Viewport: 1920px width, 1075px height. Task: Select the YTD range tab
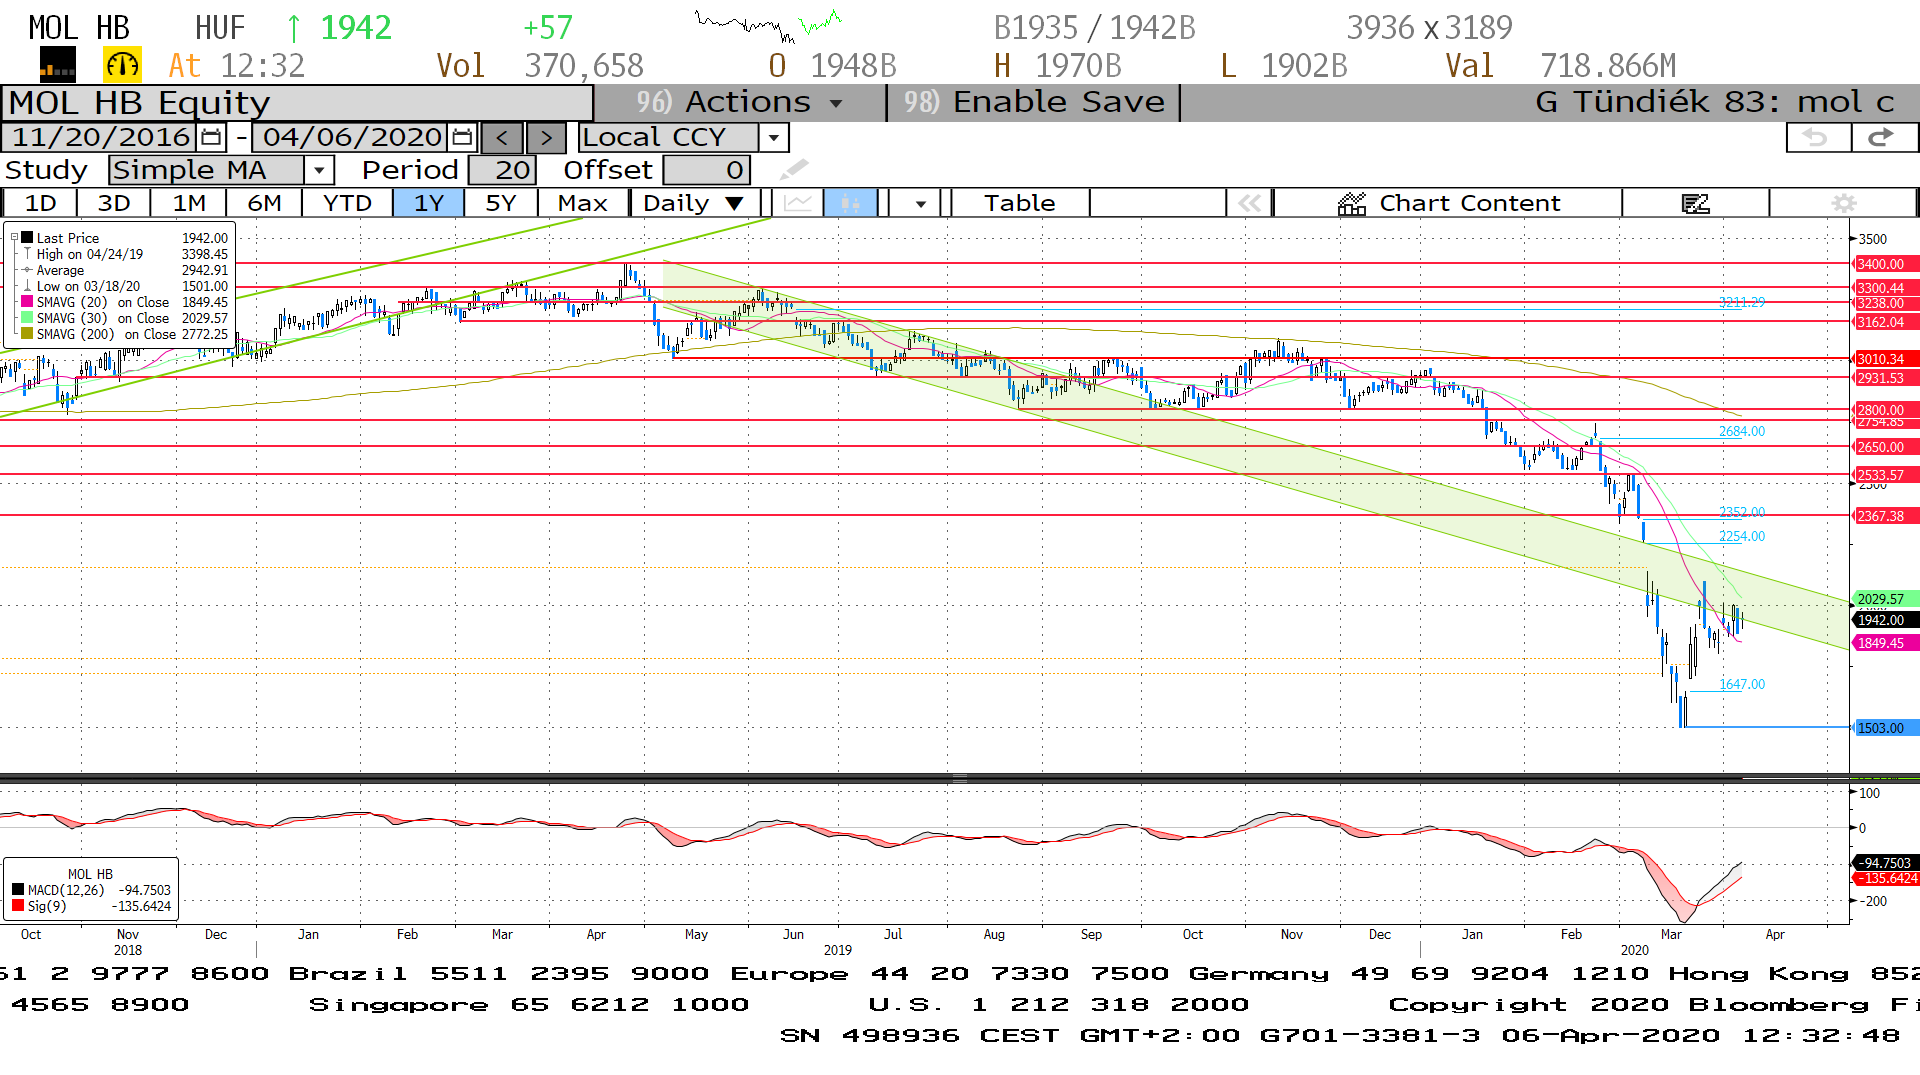(x=347, y=203)
